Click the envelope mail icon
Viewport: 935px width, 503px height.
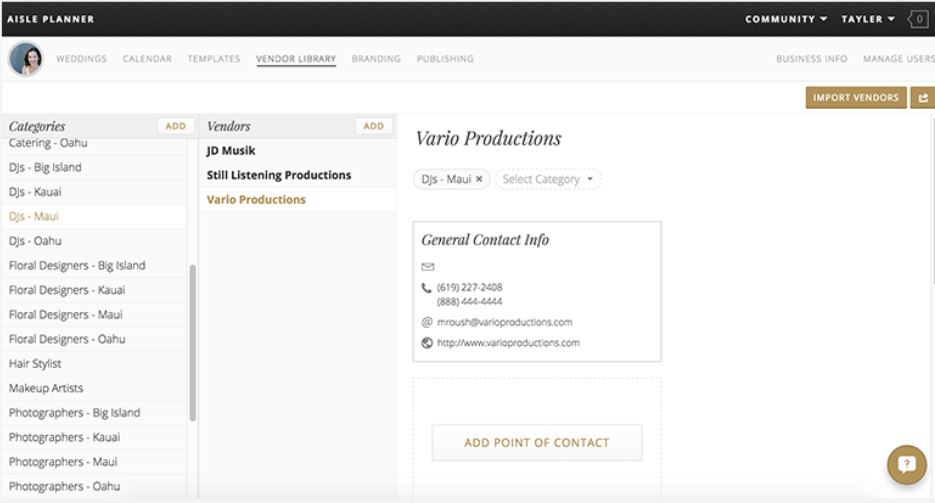click(428, 267)
